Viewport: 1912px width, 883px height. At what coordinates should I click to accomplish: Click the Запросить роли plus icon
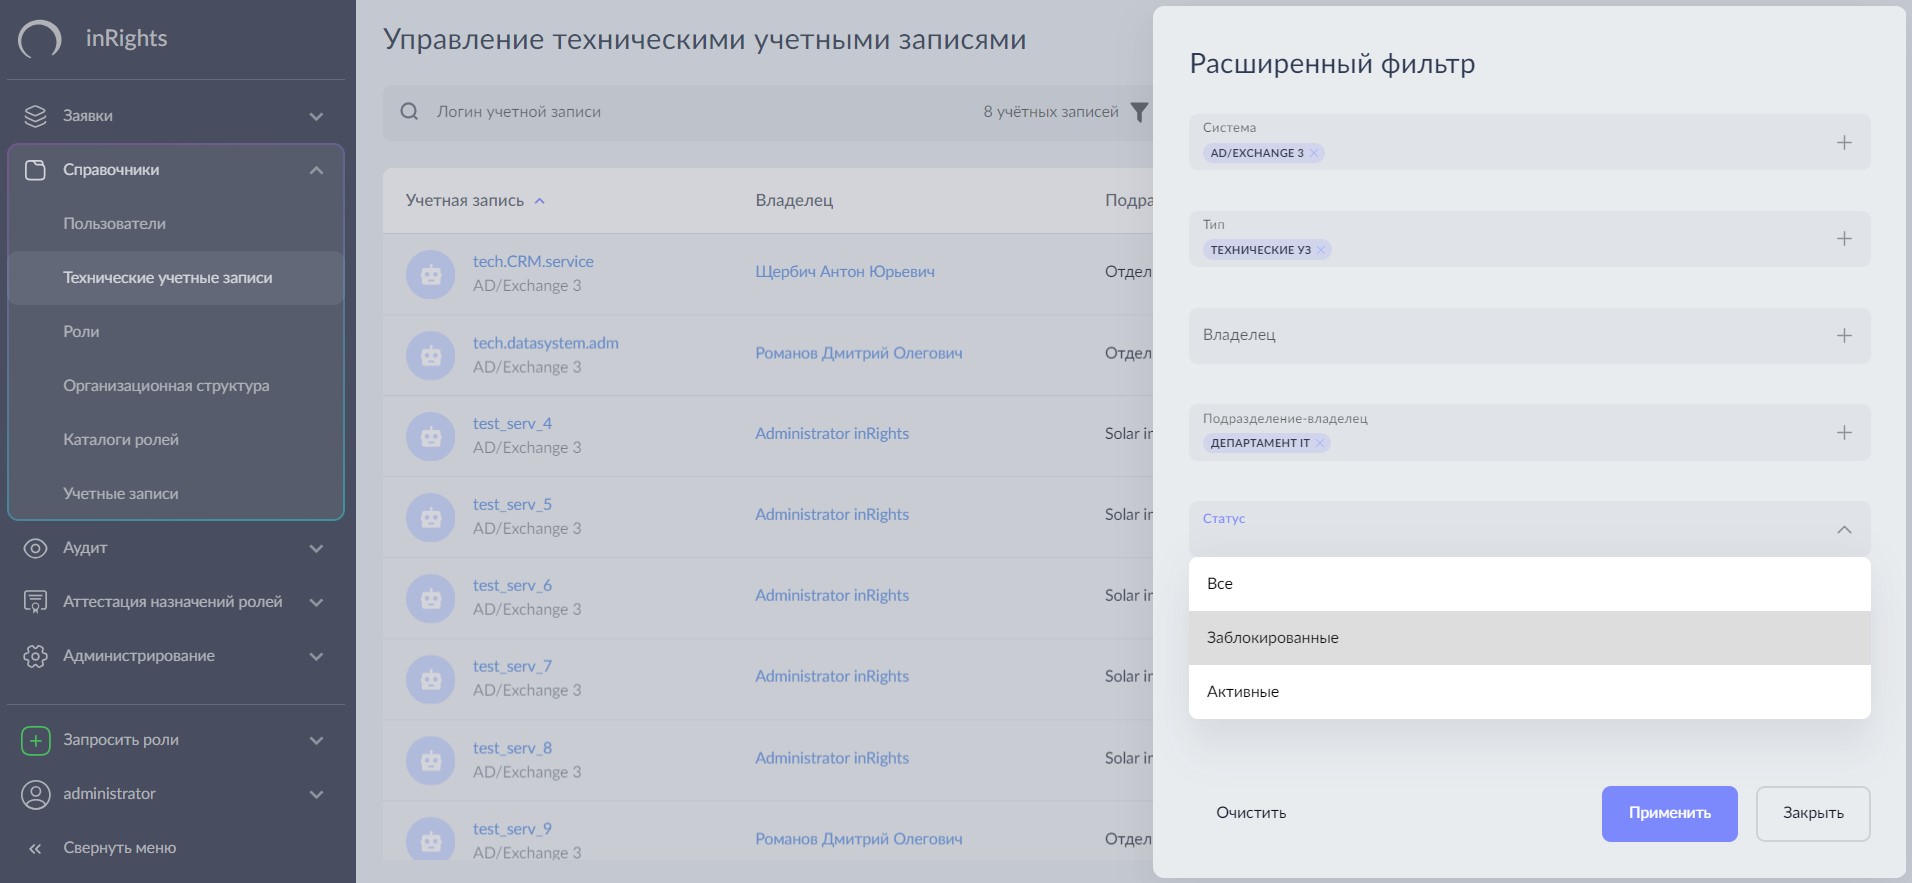click(x=35, y=740)
